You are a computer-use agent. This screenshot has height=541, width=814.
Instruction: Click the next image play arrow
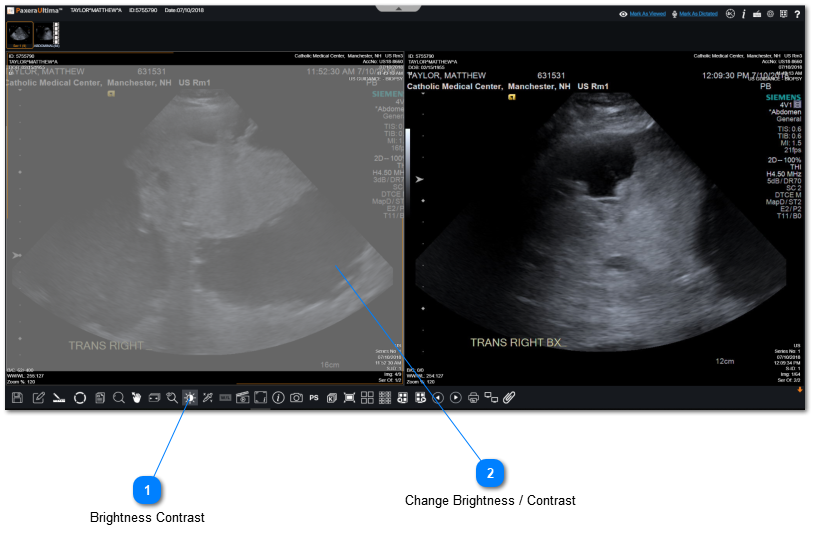(456, 398)
